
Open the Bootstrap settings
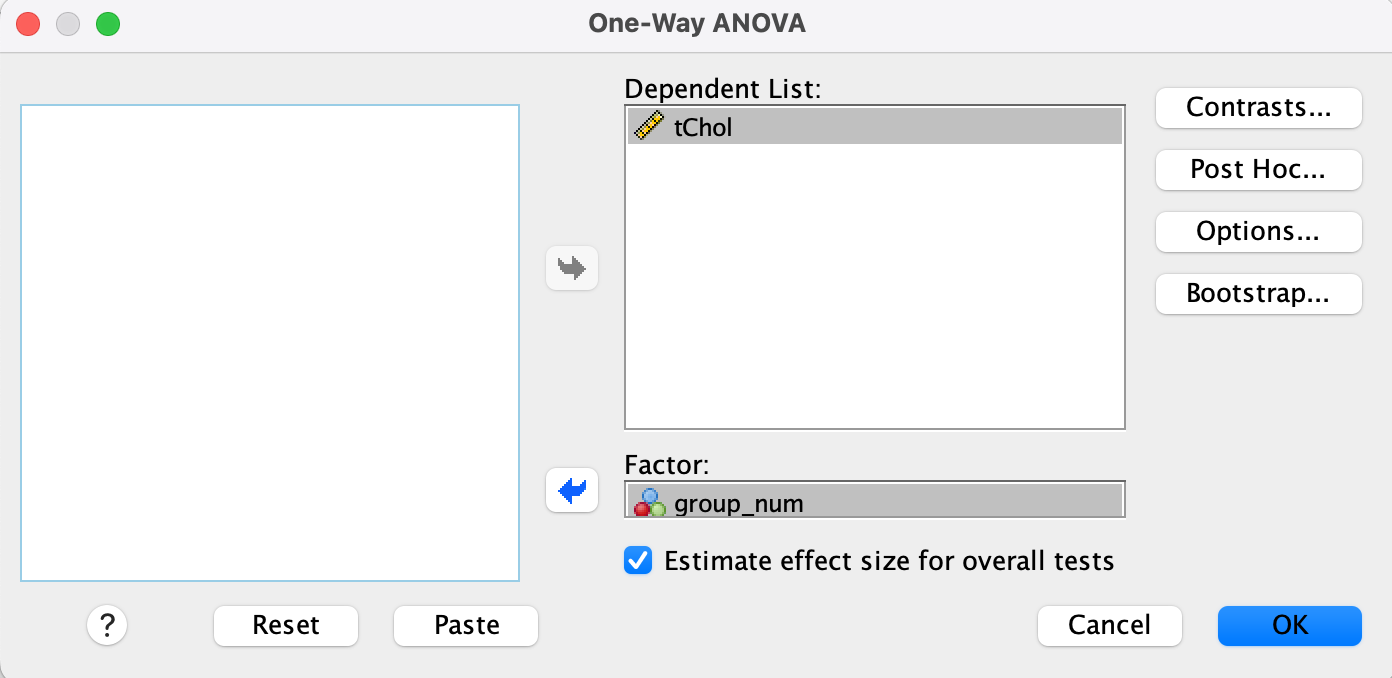point(1258,294)
